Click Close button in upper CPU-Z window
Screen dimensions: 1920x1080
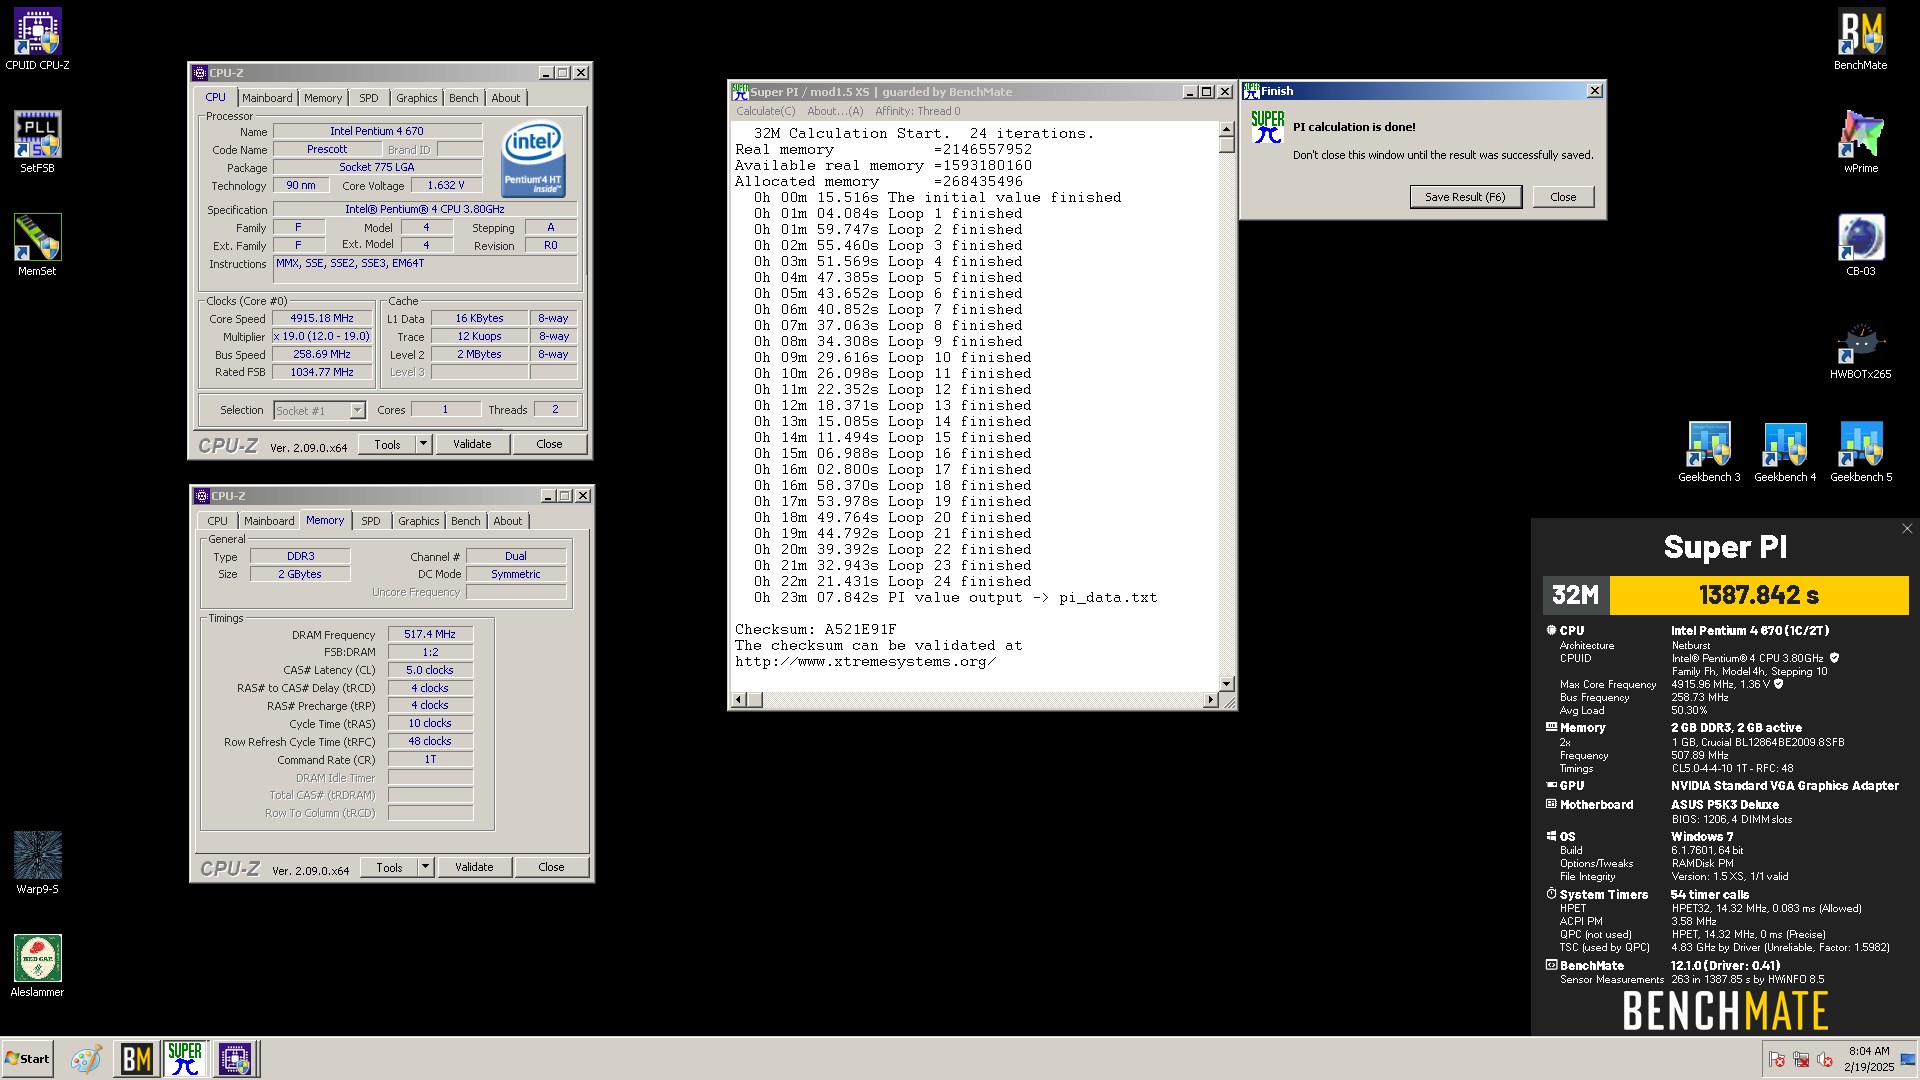tap(549, 444)
